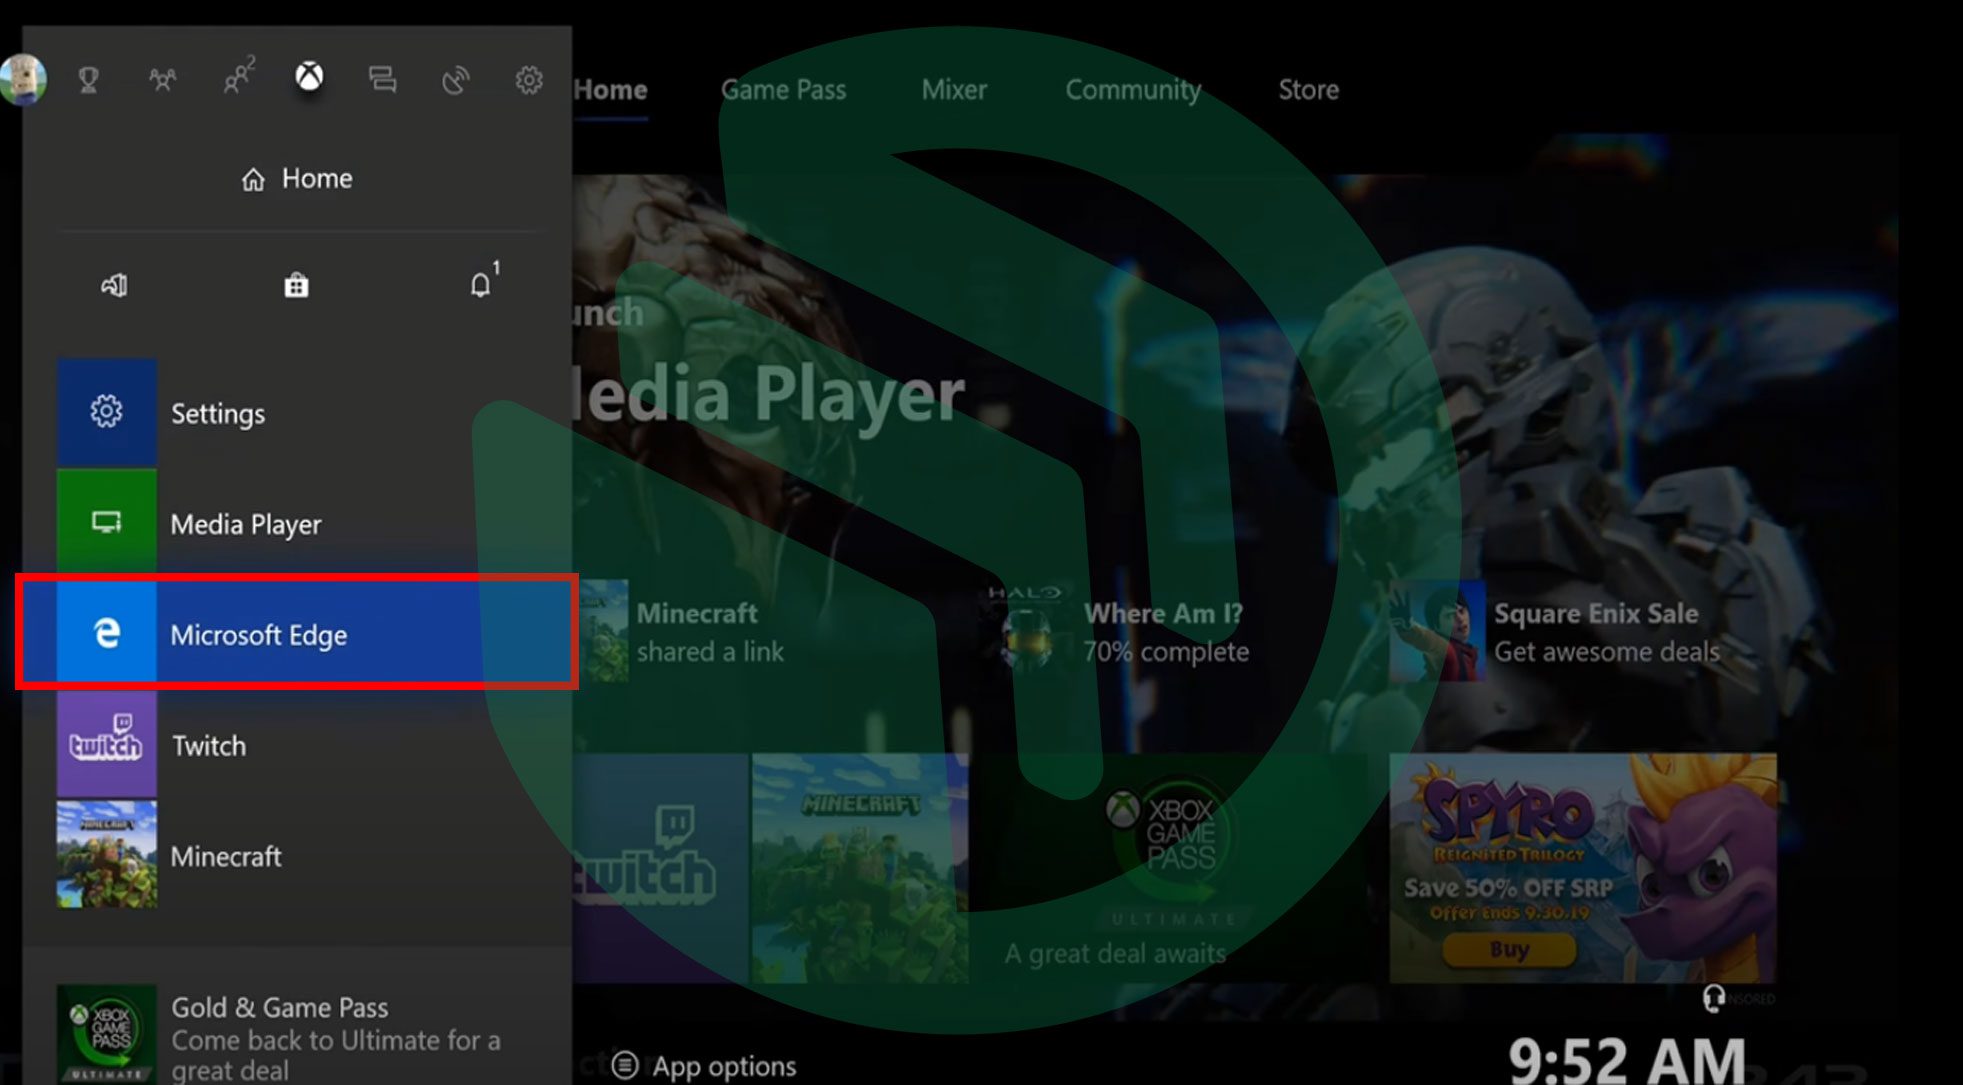This screenshot has height=1085, width=1963.
Task: Launch Minecraft from the recent list
Action: [296, 856]
